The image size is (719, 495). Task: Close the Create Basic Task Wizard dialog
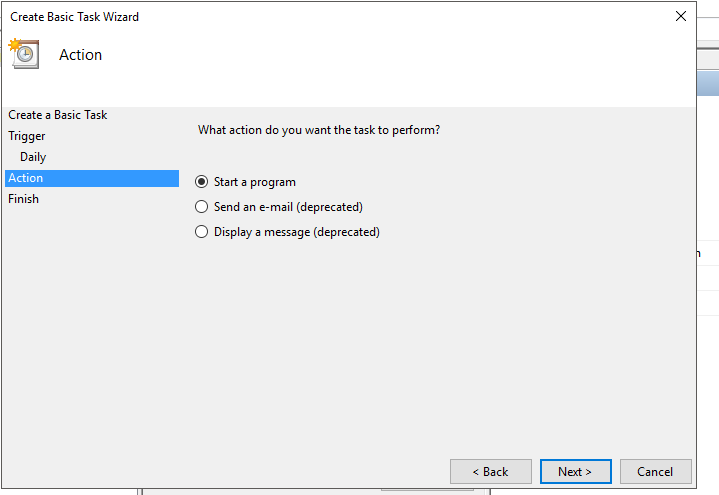click(x=680, y=17)
